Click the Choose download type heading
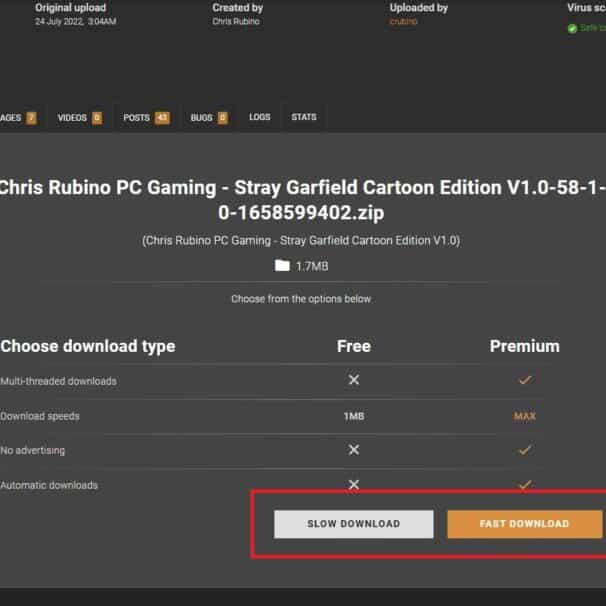Viewport: 606px width, 606px height. [x=88, y=346]
